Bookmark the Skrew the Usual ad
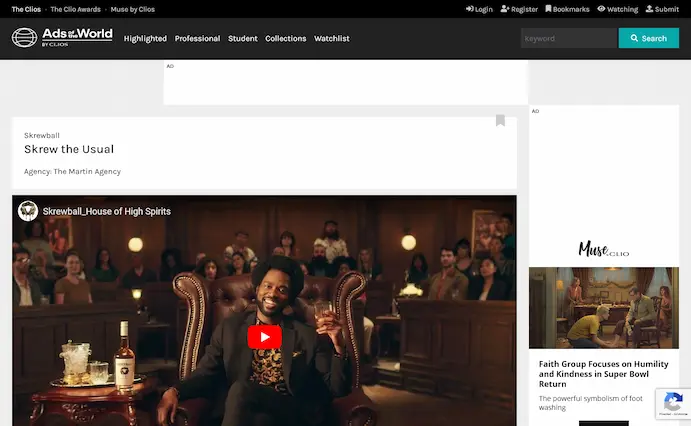The image size is (691, 426). [500, 120]
